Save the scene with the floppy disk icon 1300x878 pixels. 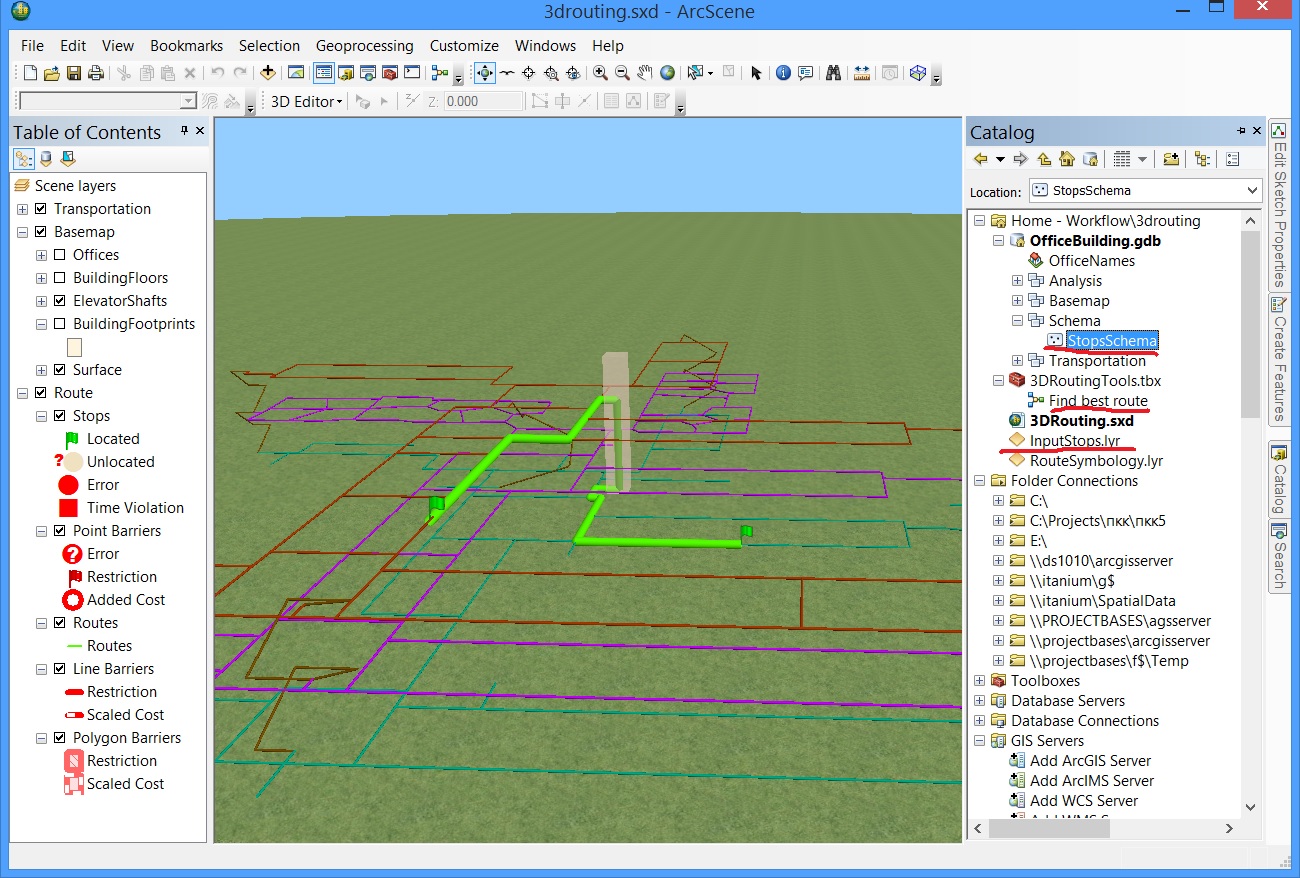pyautogui.click(x=74, y=73)
